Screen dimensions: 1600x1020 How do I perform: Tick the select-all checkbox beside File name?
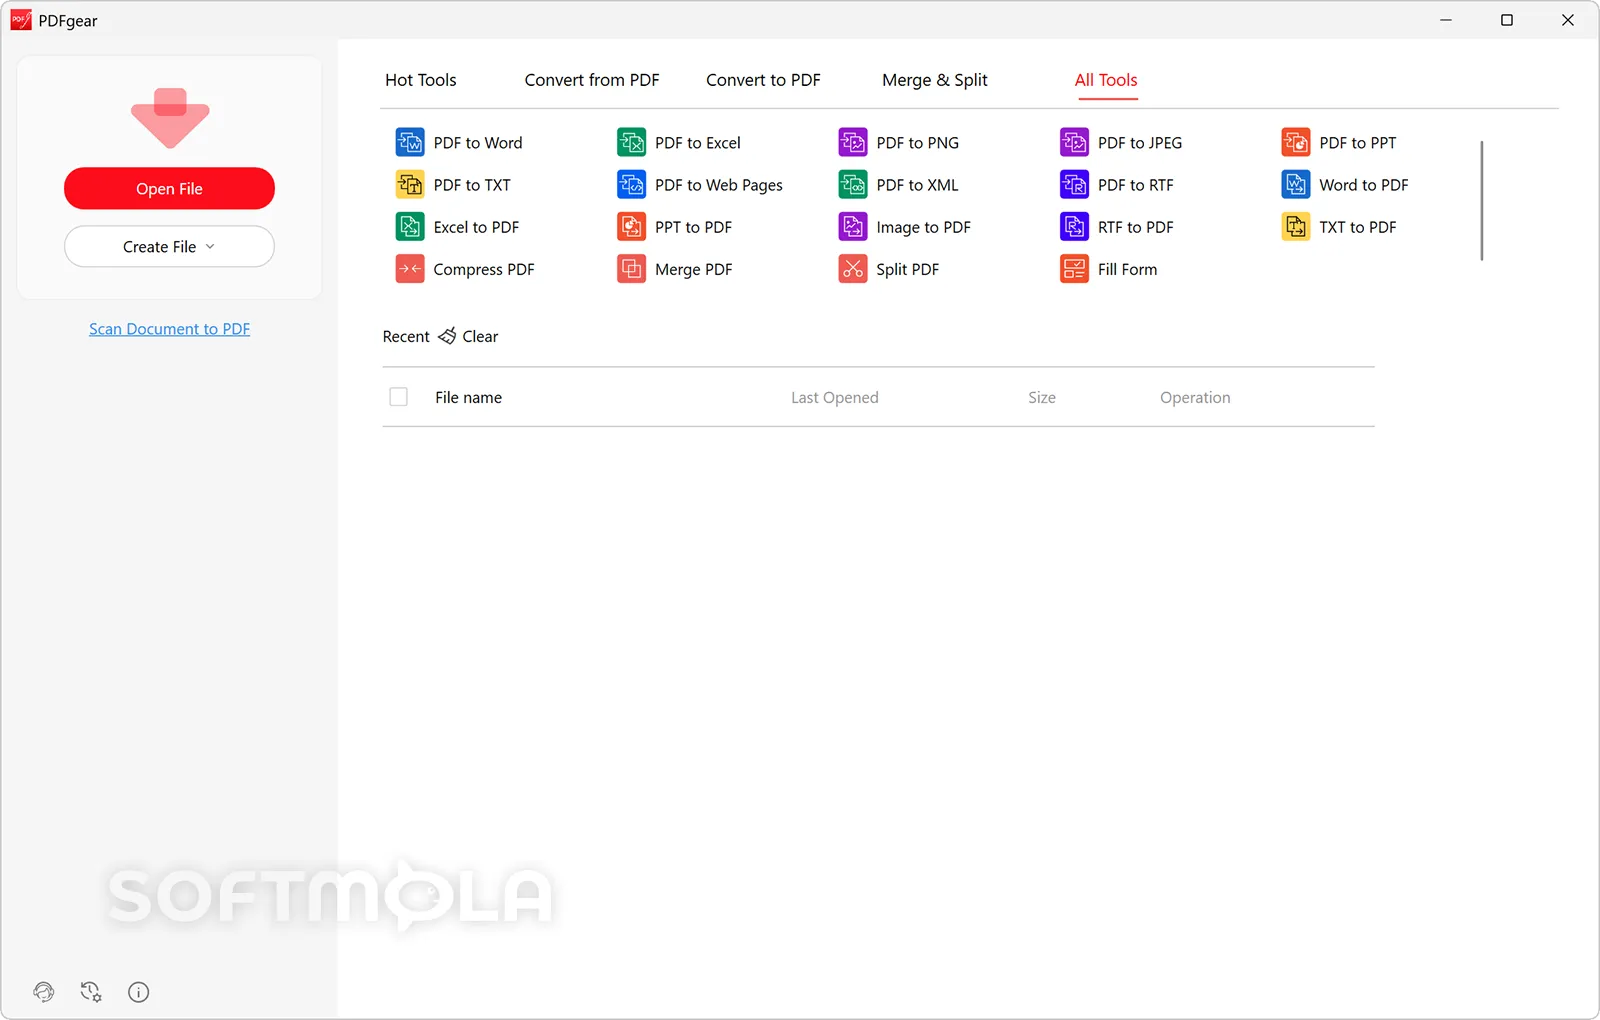(x=398, y=397)
